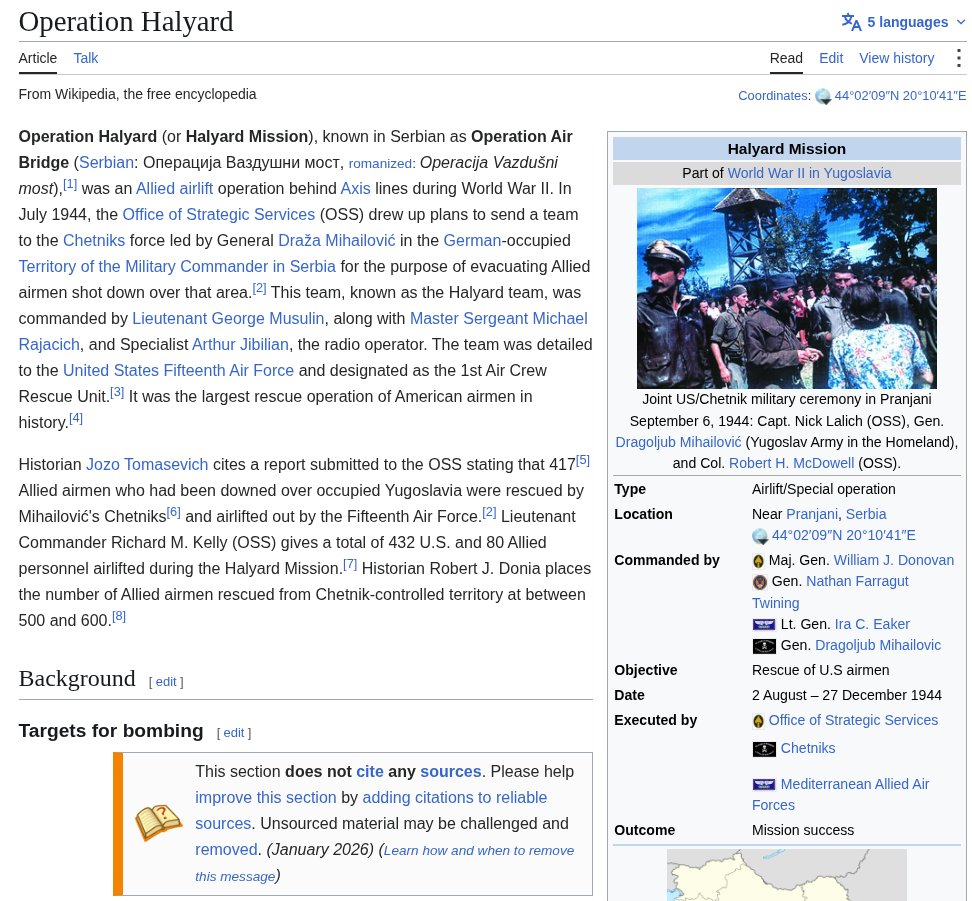This screenshot has width=972, height=901.
Task: Open the top coordinates 44°02′09″N 20°10′41″E link
Action: pos(899,96)
